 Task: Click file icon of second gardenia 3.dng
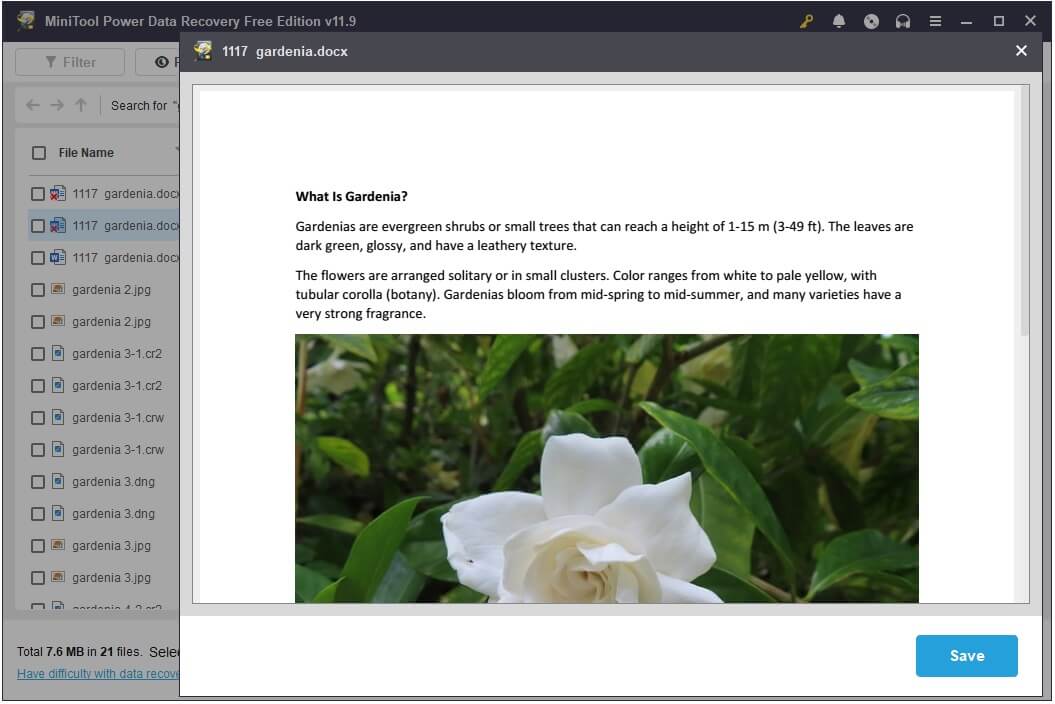click(x=58, y=513)
